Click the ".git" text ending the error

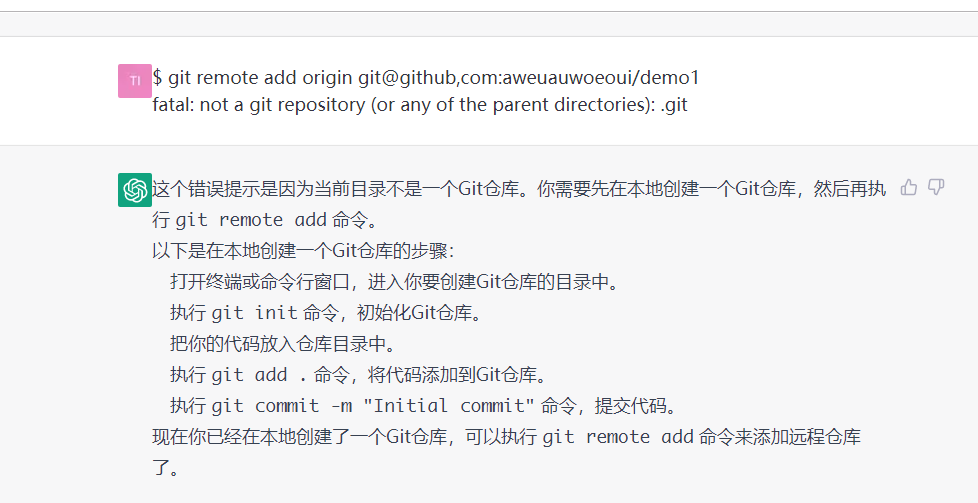point(674,105)
